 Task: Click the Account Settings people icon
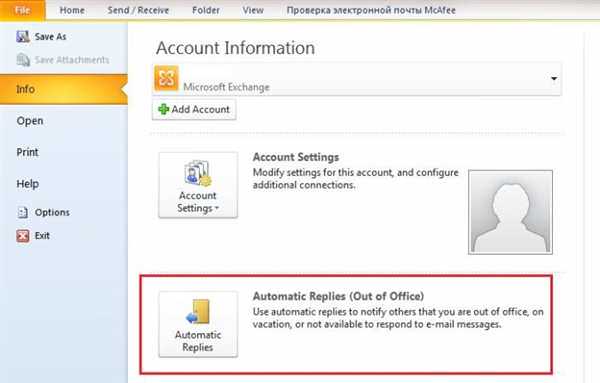(198, 174)
